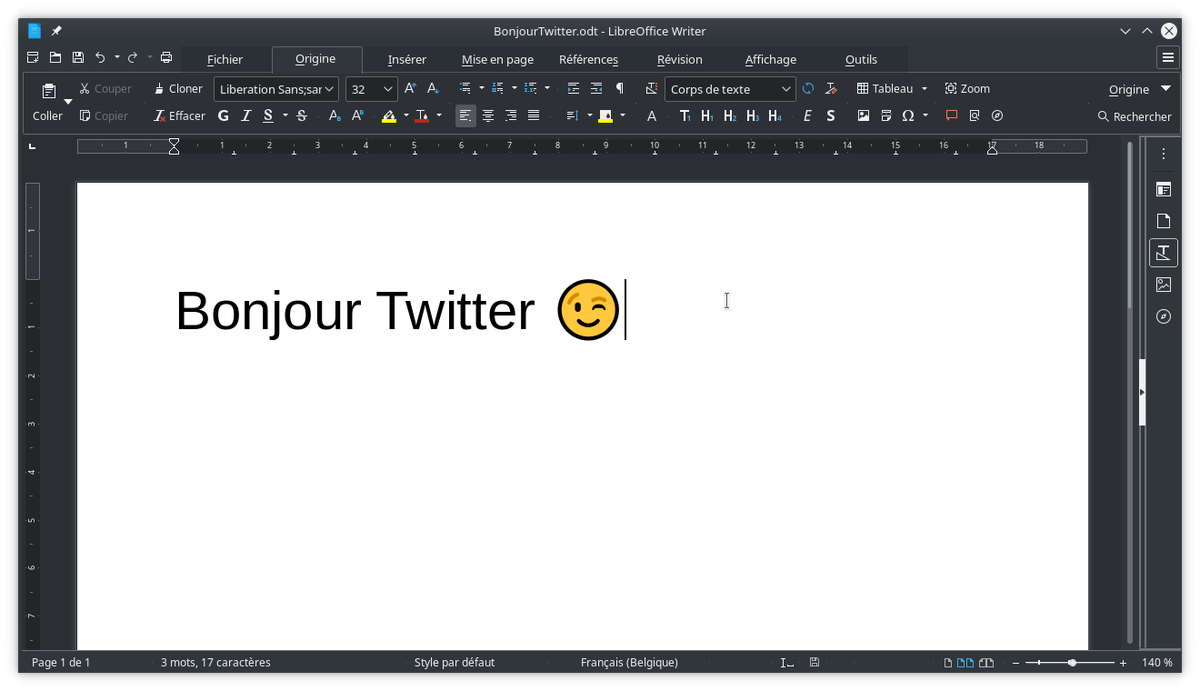Apply superscript formatting
This screenshot has height=691, width=1200.
[358, 116]
